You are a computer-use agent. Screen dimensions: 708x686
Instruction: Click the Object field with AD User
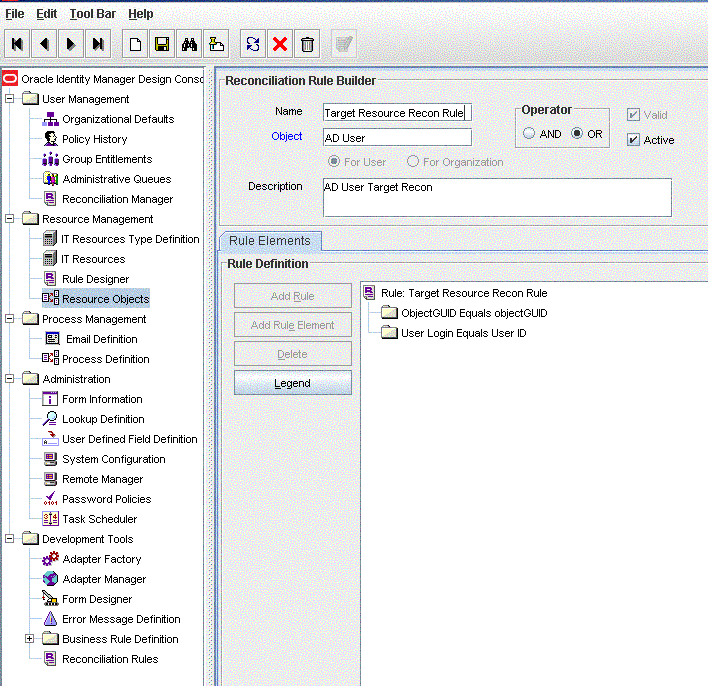coord(397,137)
